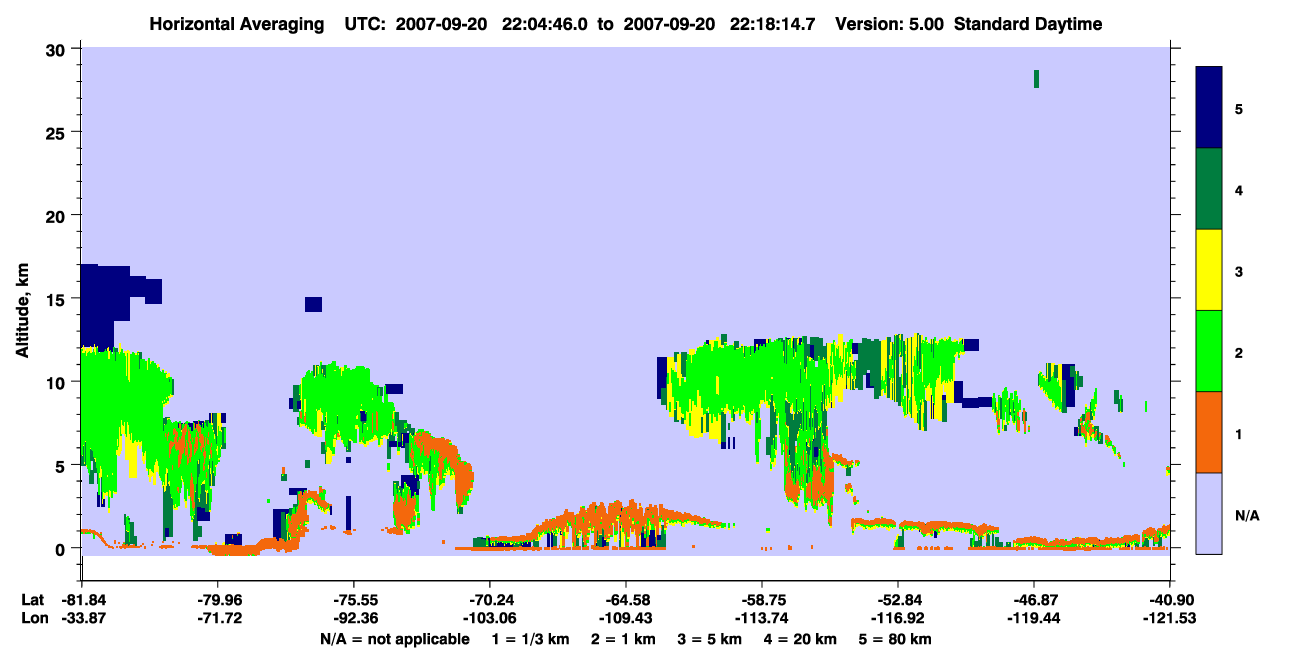Click the longitude label -121.53

click(1169, 619)
